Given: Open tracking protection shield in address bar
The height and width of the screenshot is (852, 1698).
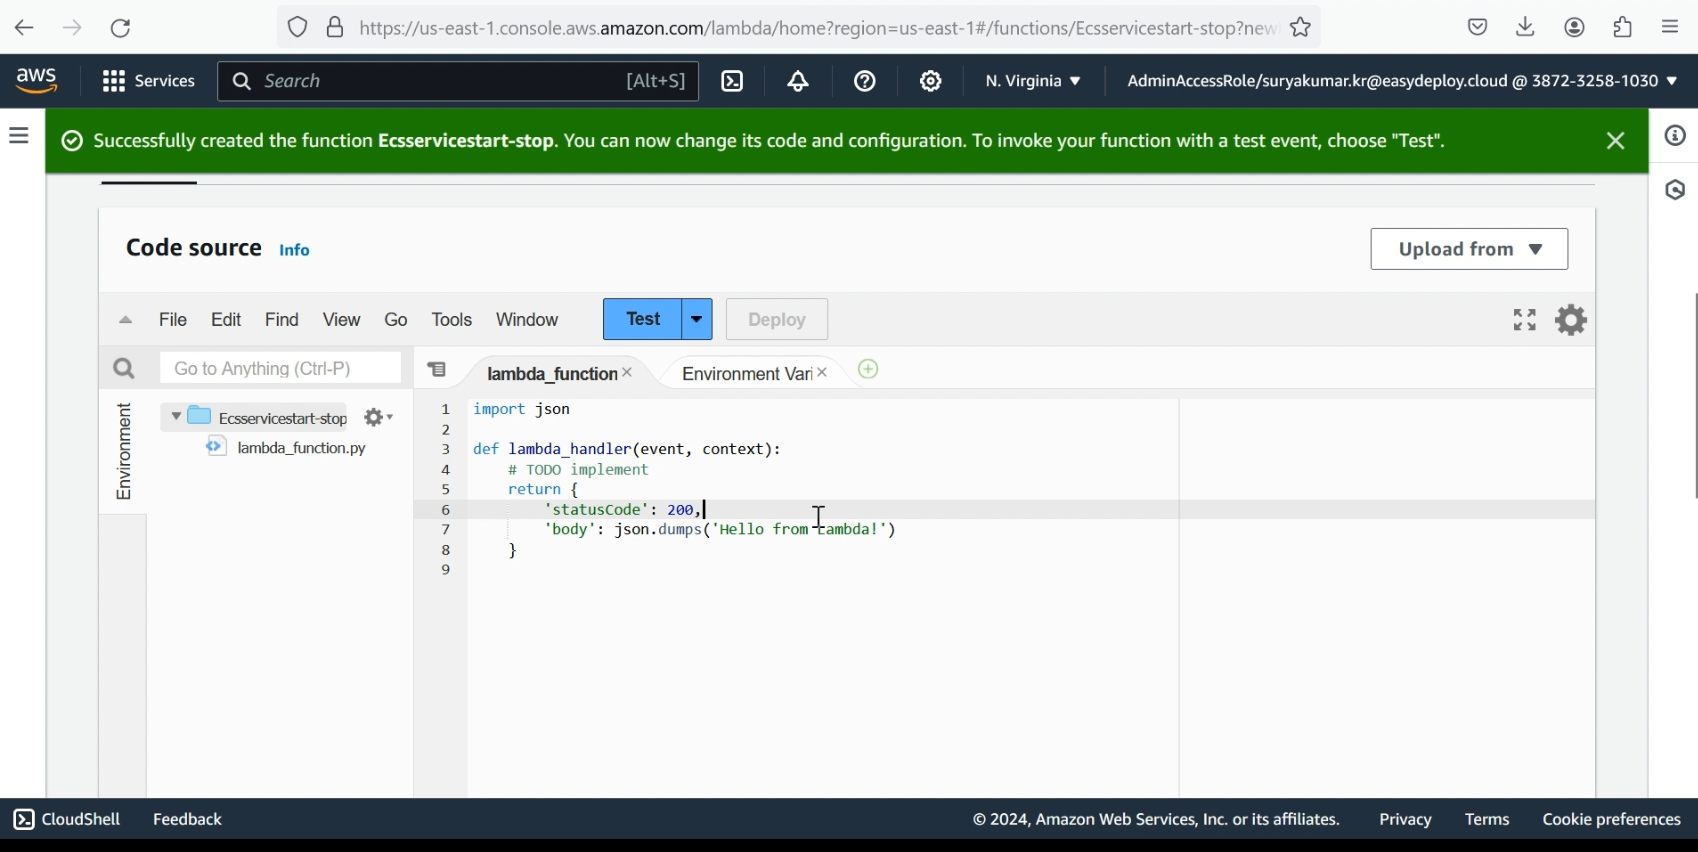Looking at the screenshot, I should [298, 27].
